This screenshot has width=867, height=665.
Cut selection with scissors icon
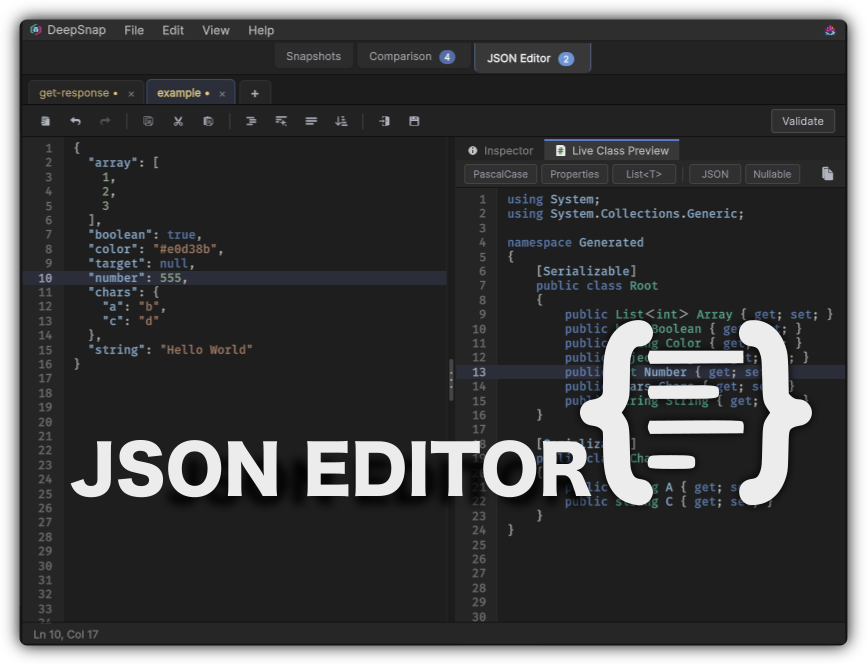[178, 121]
